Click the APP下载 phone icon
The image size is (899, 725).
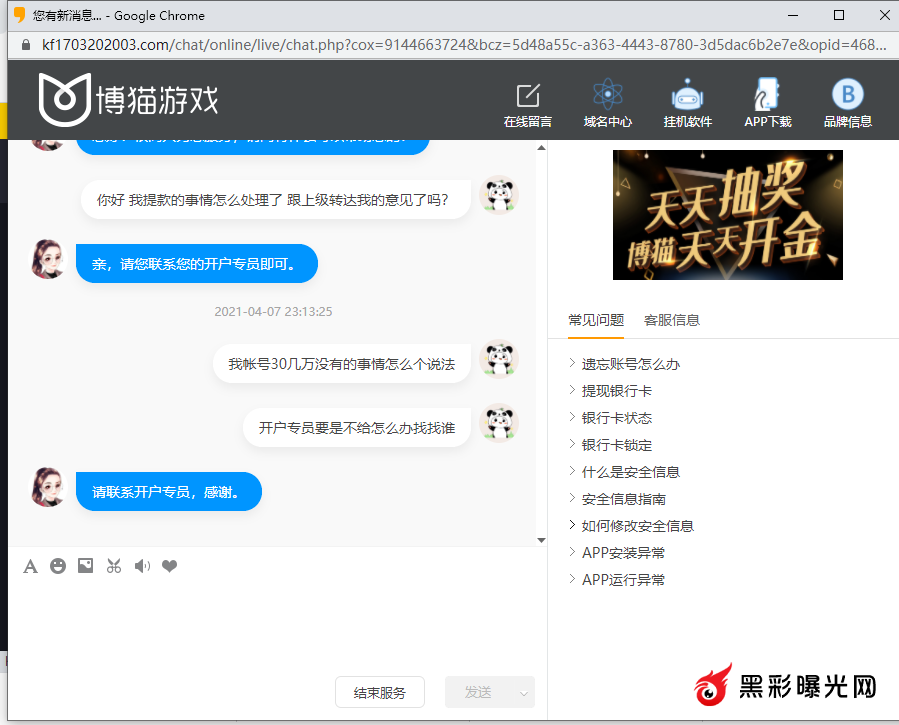[767, 96]
